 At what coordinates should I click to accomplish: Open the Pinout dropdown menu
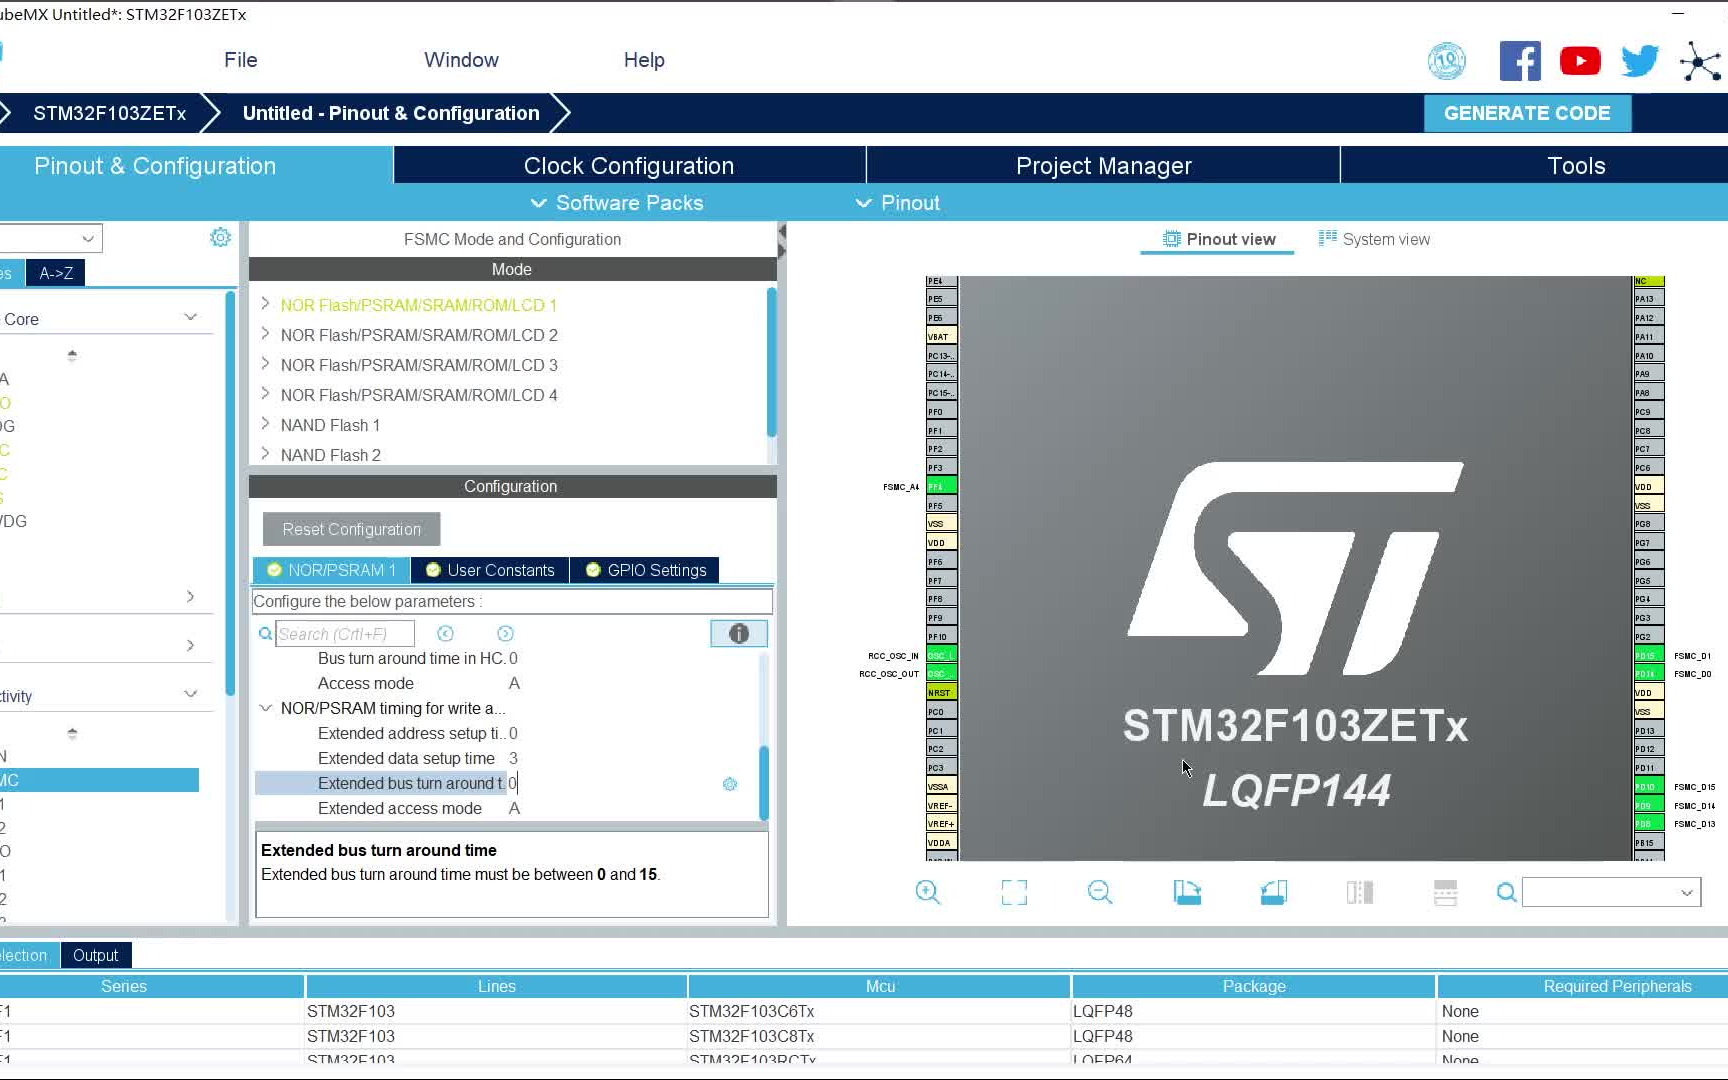point(897,203)
